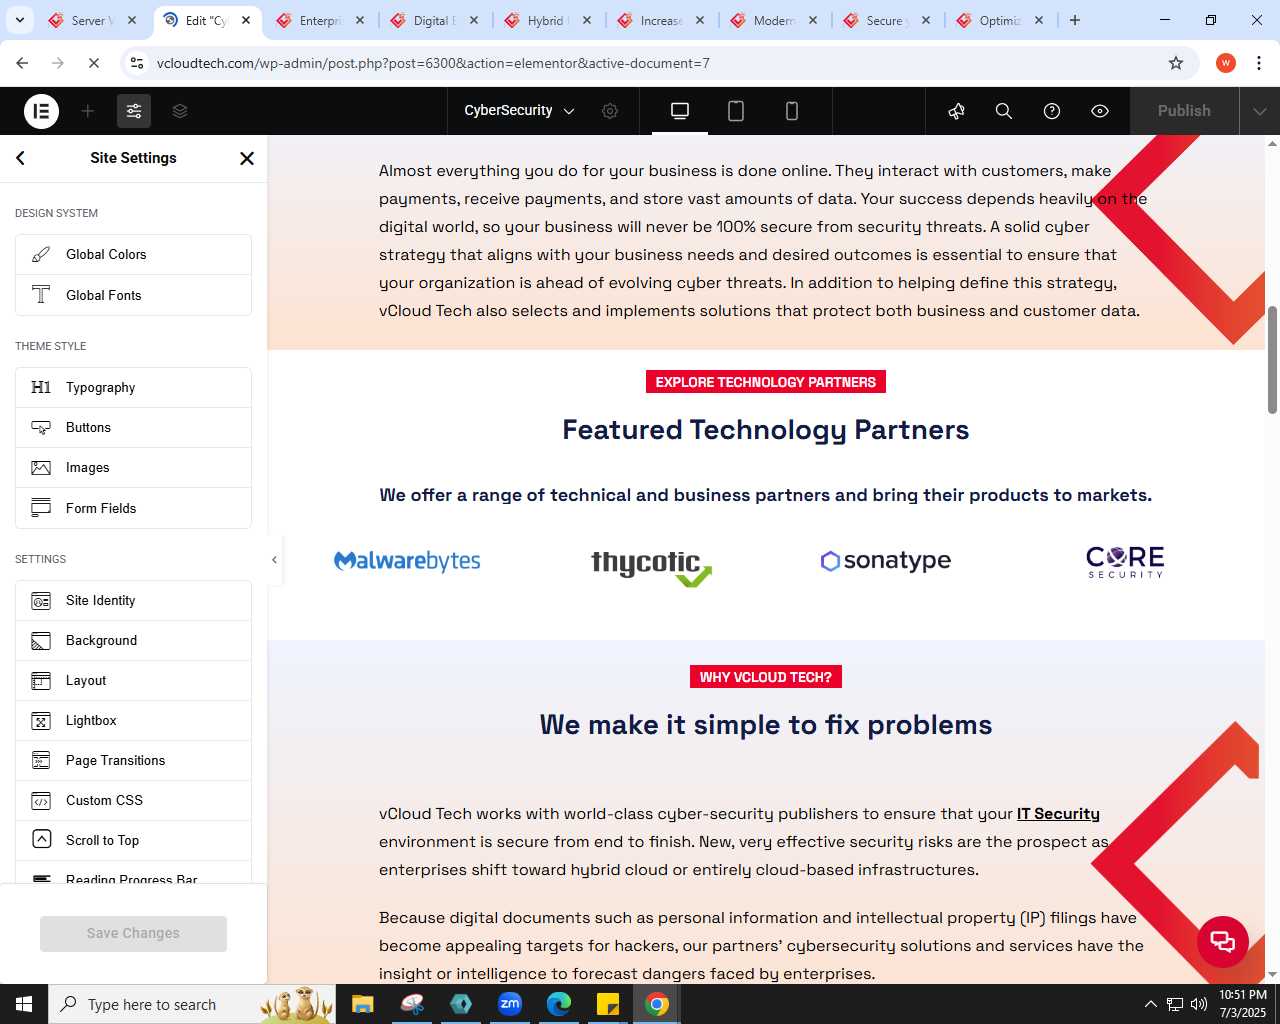Go back from Site Settings panel
The width and height of the screenshot is (1280, 1024).
(x=21, y=158)
